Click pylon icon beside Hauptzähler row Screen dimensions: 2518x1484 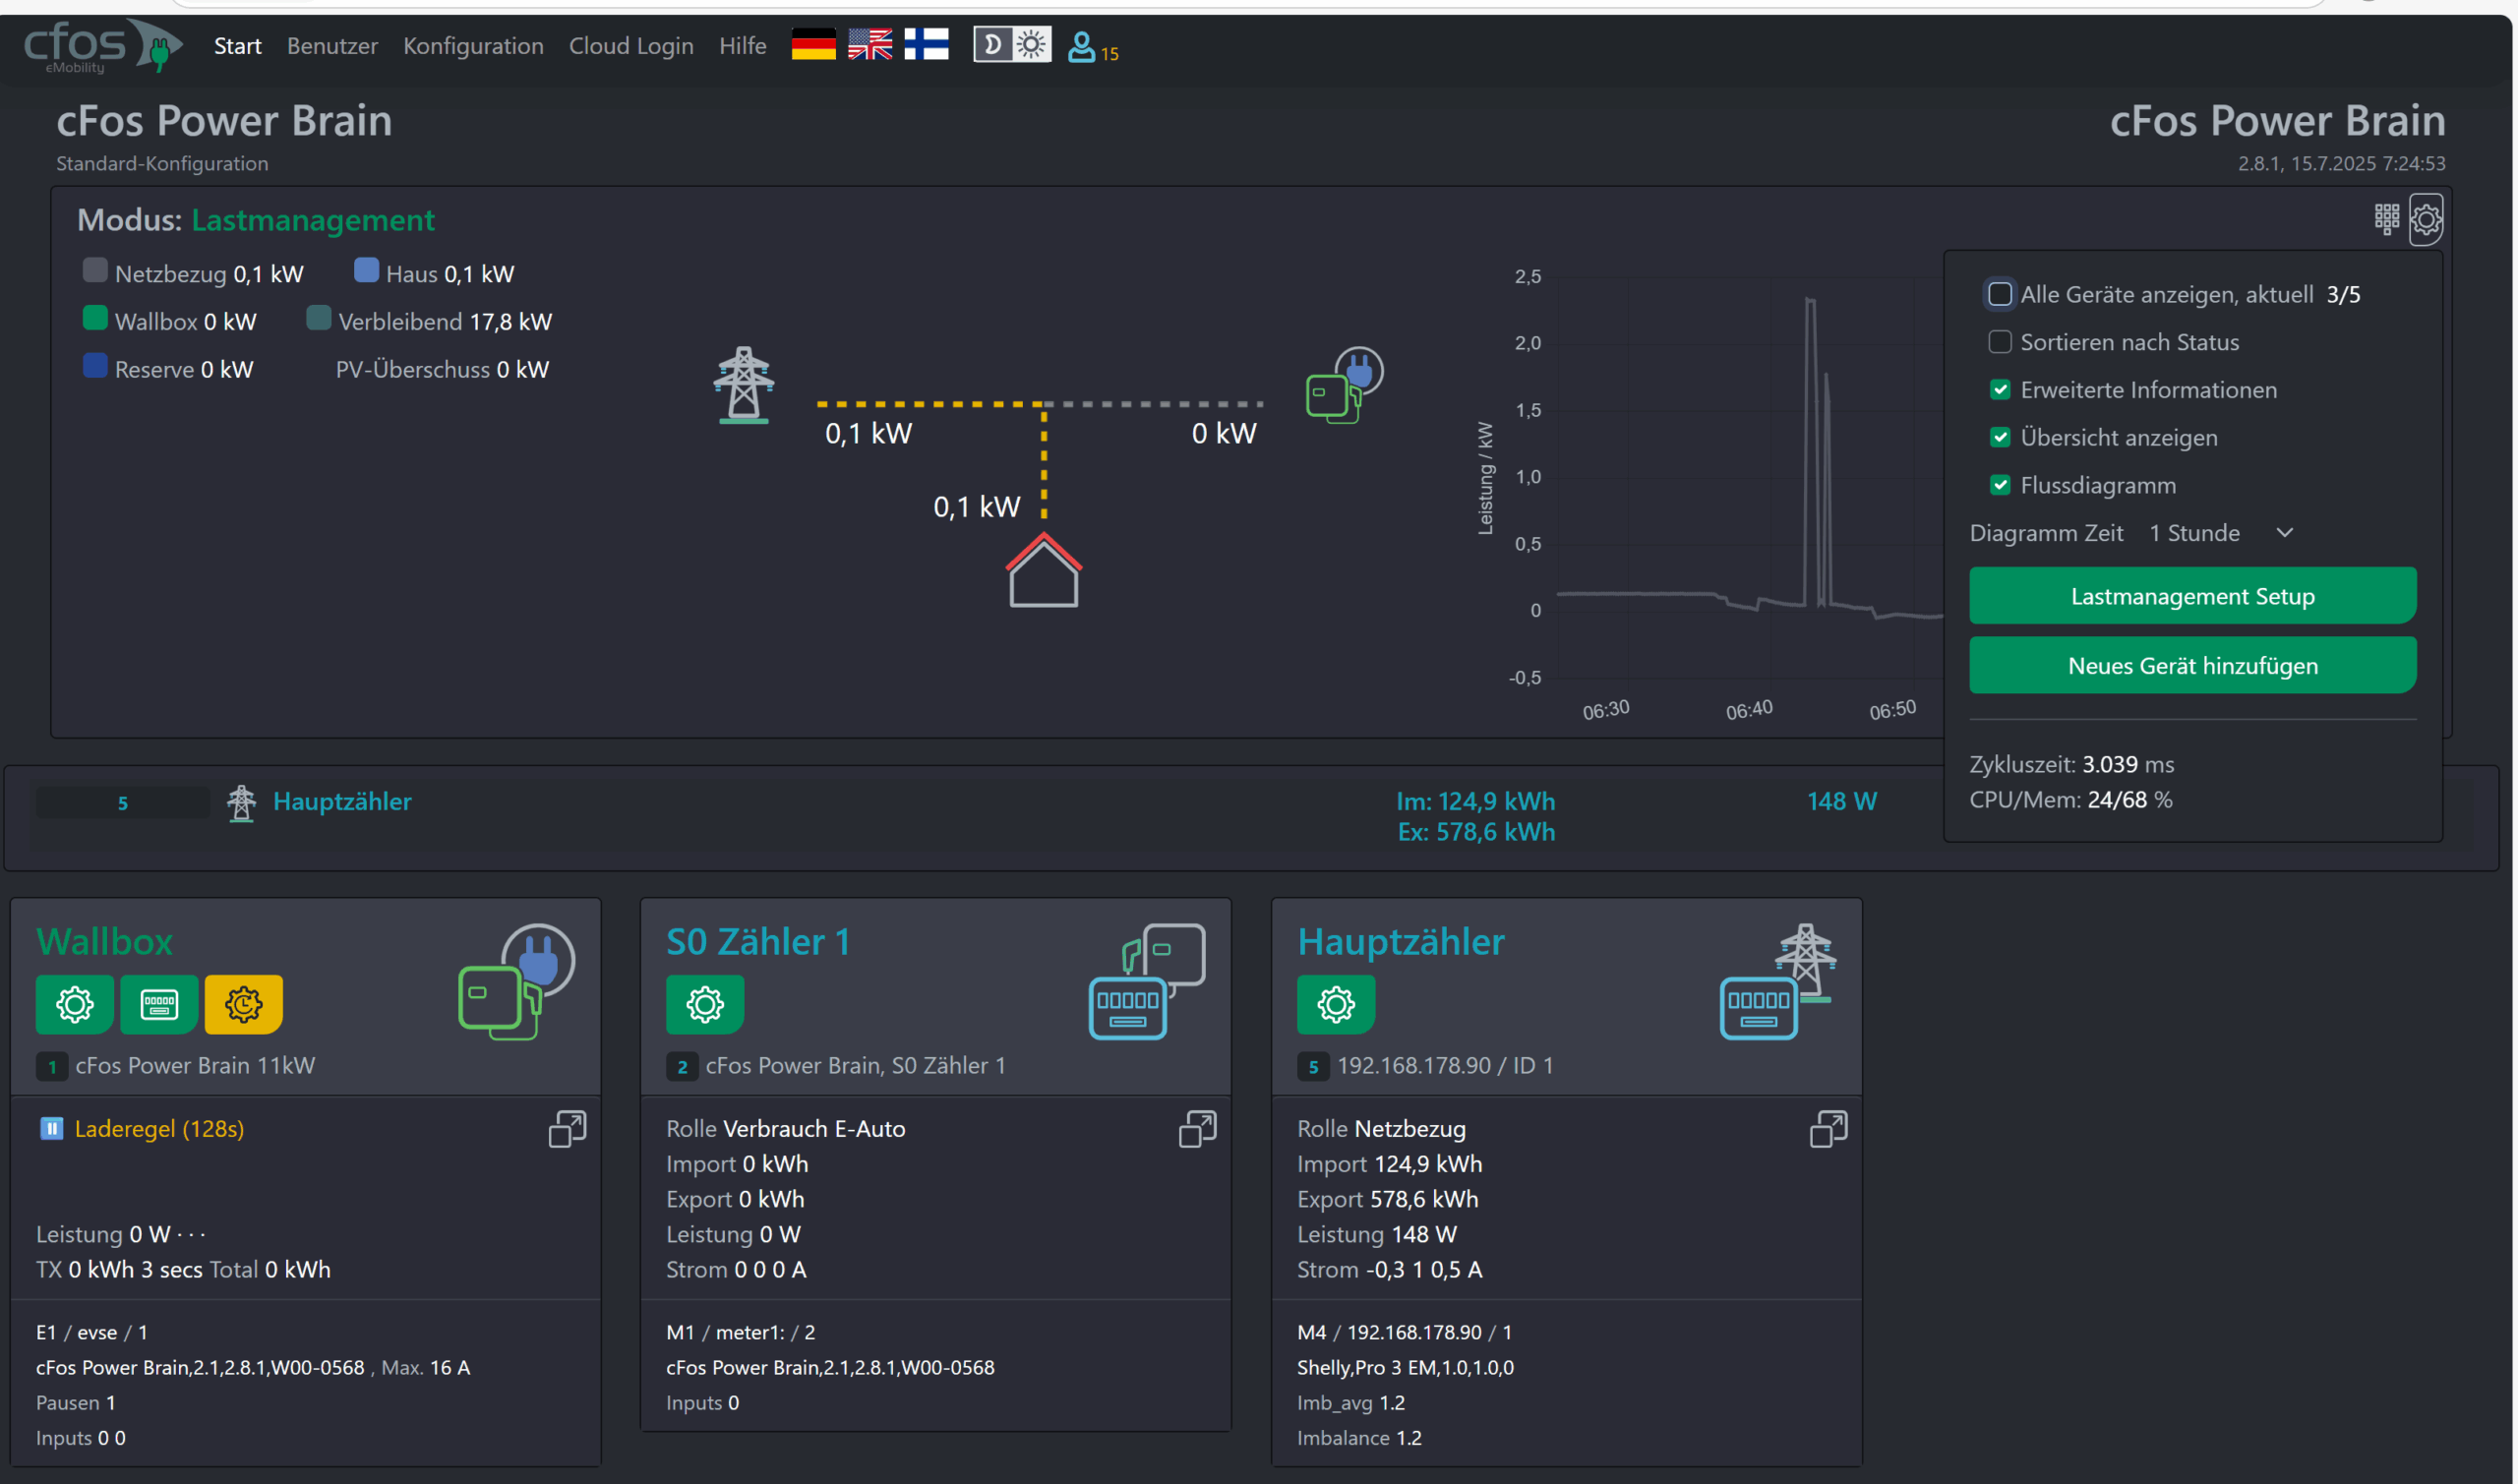tap(241, 803)
